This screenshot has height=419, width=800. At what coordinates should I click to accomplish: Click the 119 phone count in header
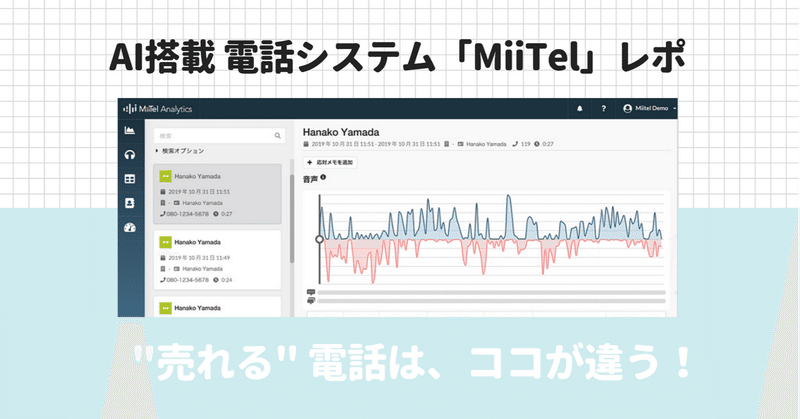click(526, 144)
